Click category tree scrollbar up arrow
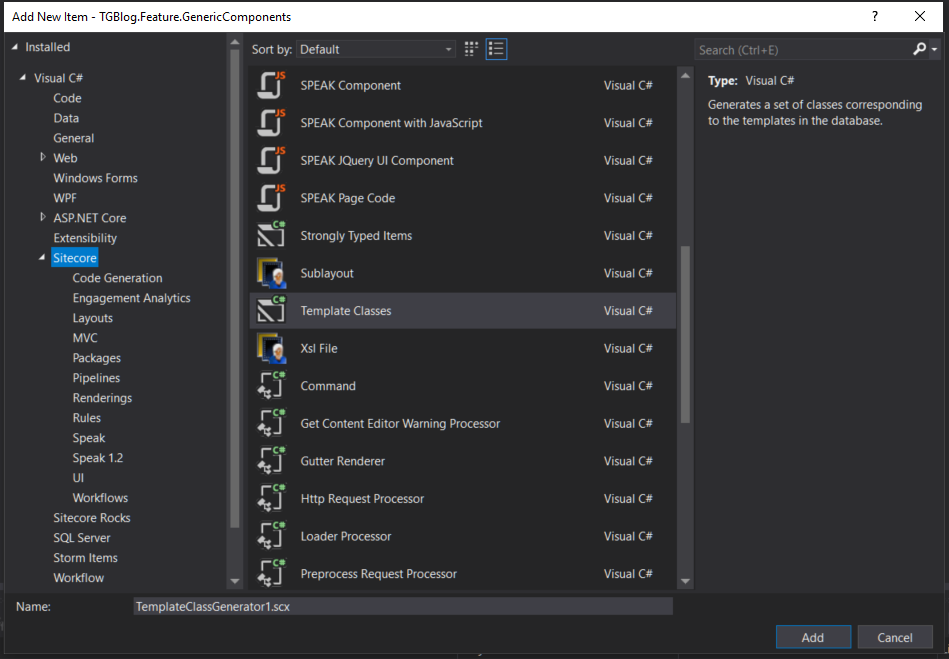 [x=235, y=42]
